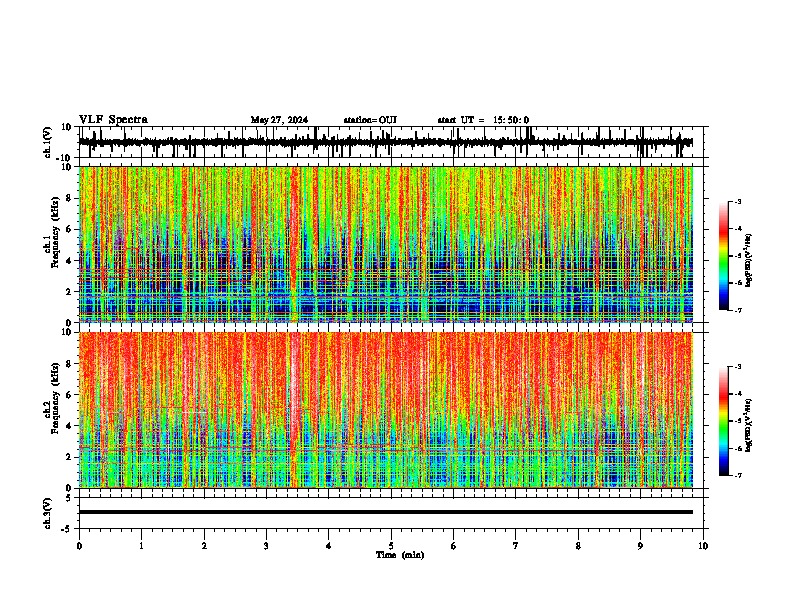The image size is (792, 612).
Task: Click the ch.1 color scale bar
Action: (x=724, y=256)
